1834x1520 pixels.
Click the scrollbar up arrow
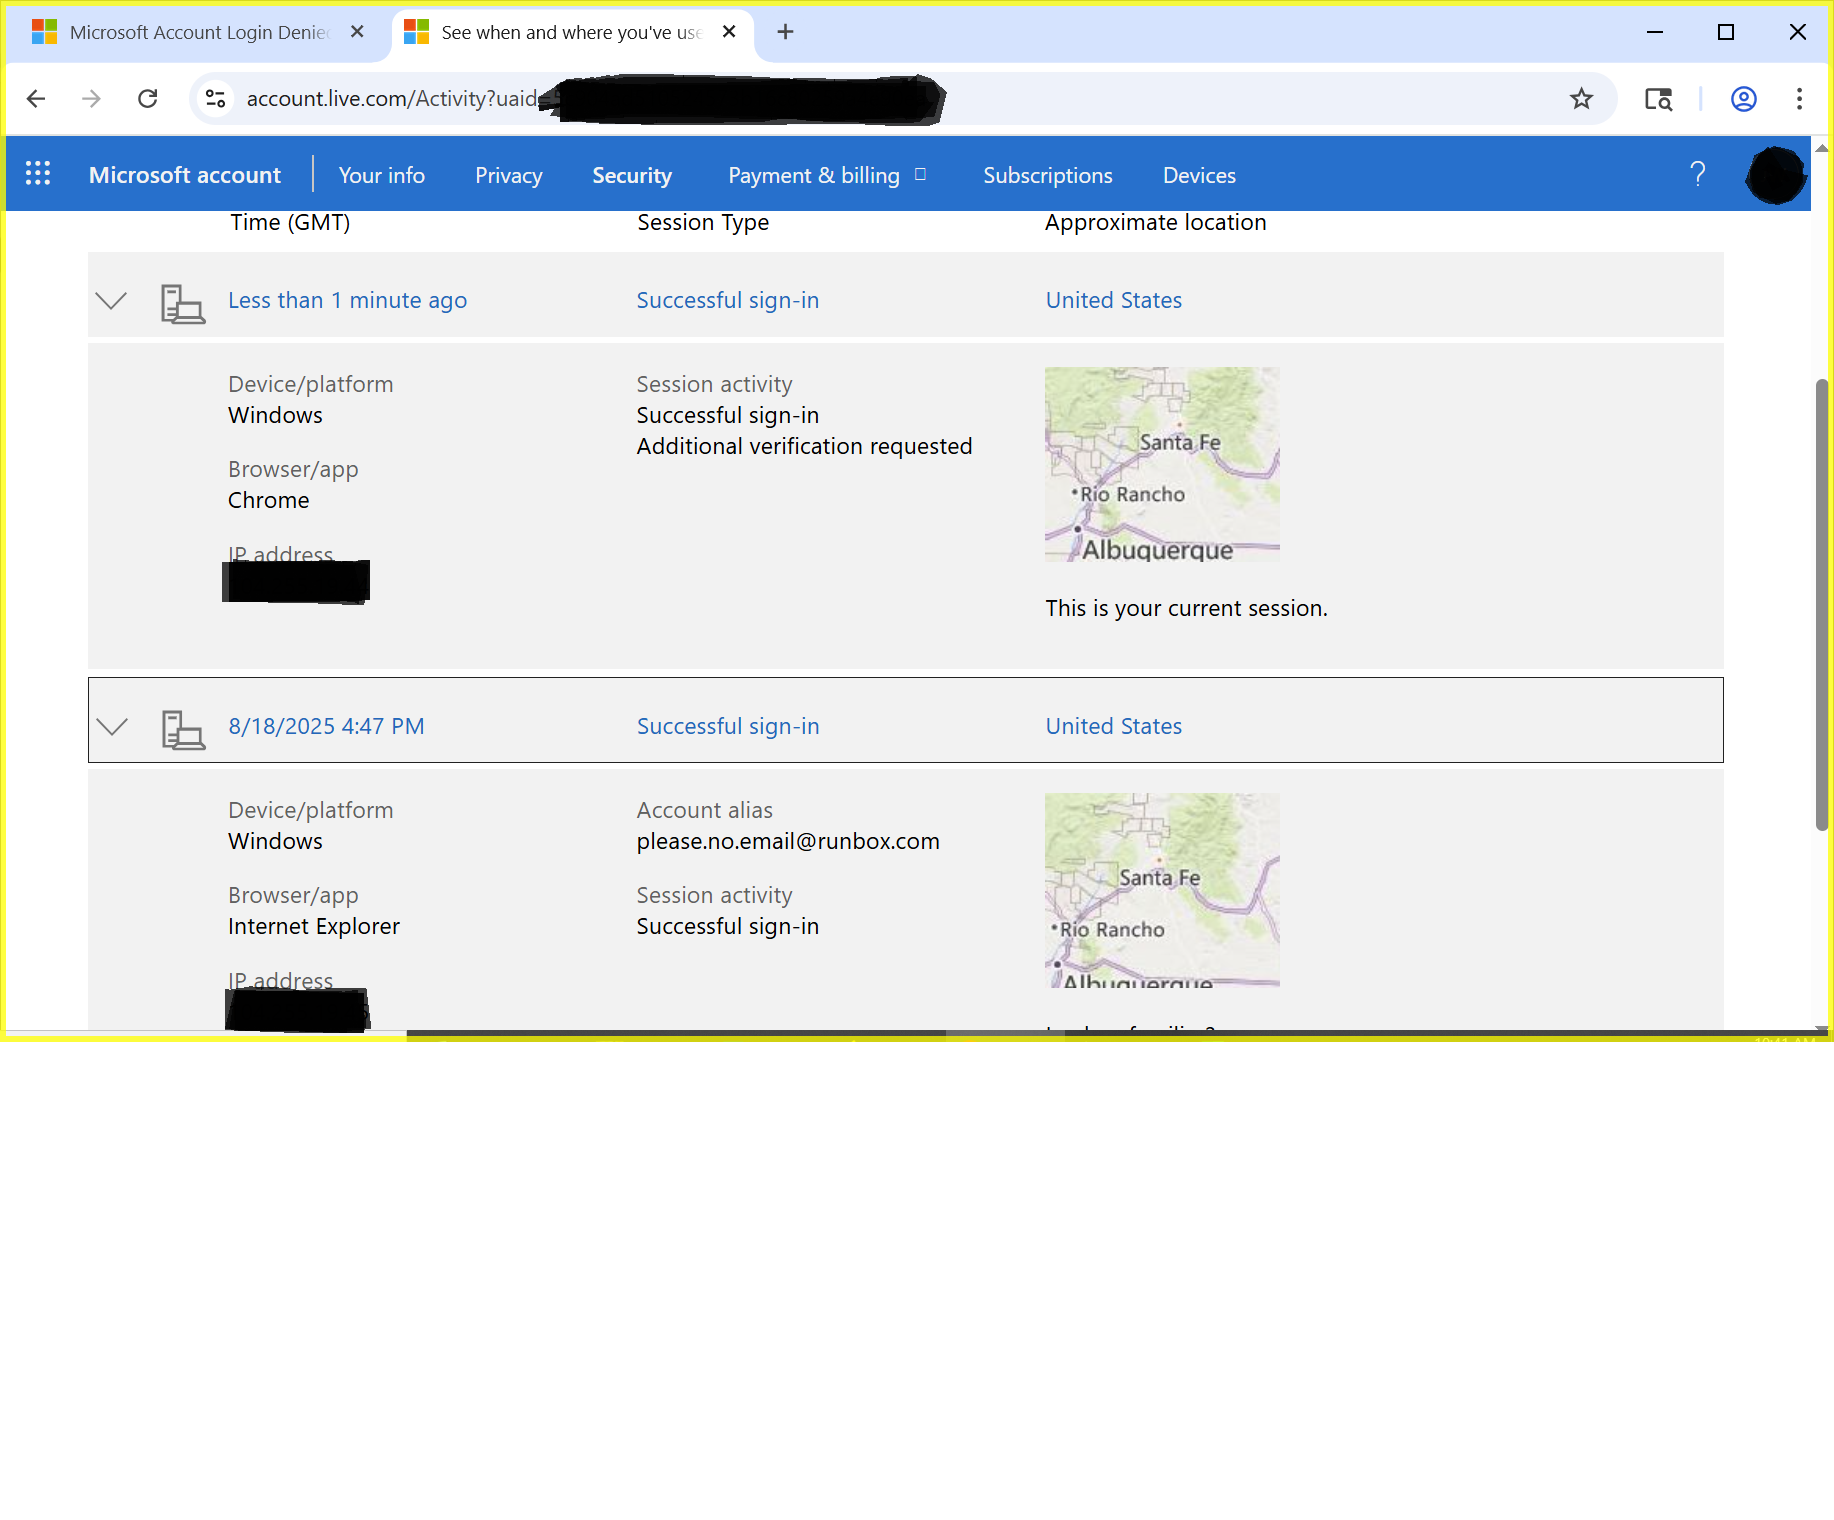(x=1822, y=147)
